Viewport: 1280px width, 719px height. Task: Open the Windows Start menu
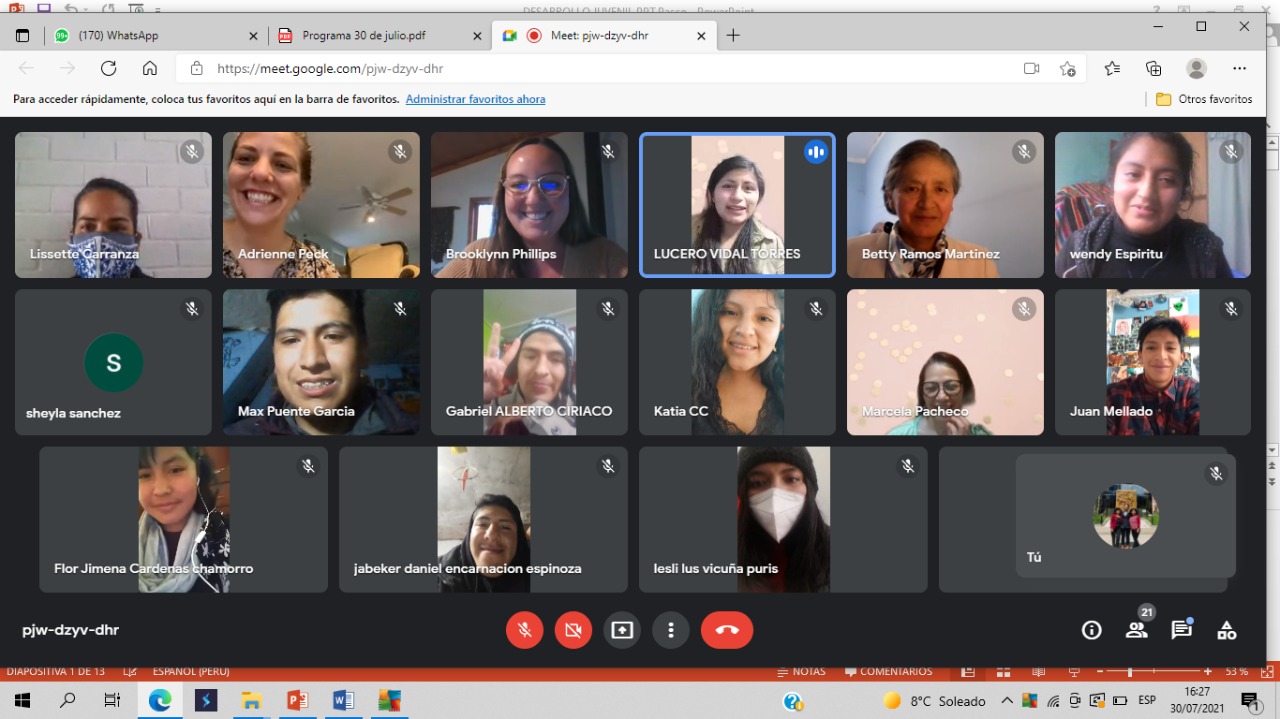pyautogui.click(x=22, y=701)
